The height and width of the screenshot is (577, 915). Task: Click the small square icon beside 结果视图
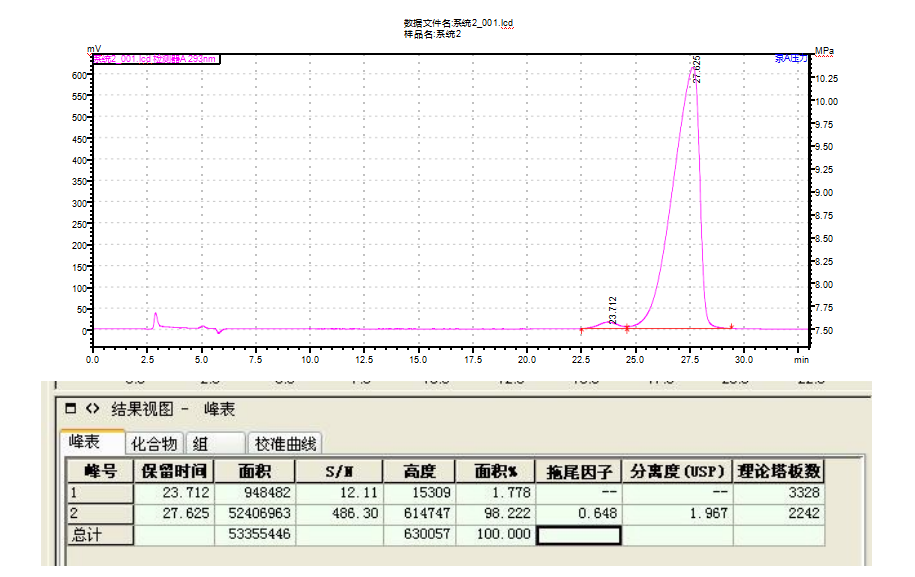[x=70, y=409]
